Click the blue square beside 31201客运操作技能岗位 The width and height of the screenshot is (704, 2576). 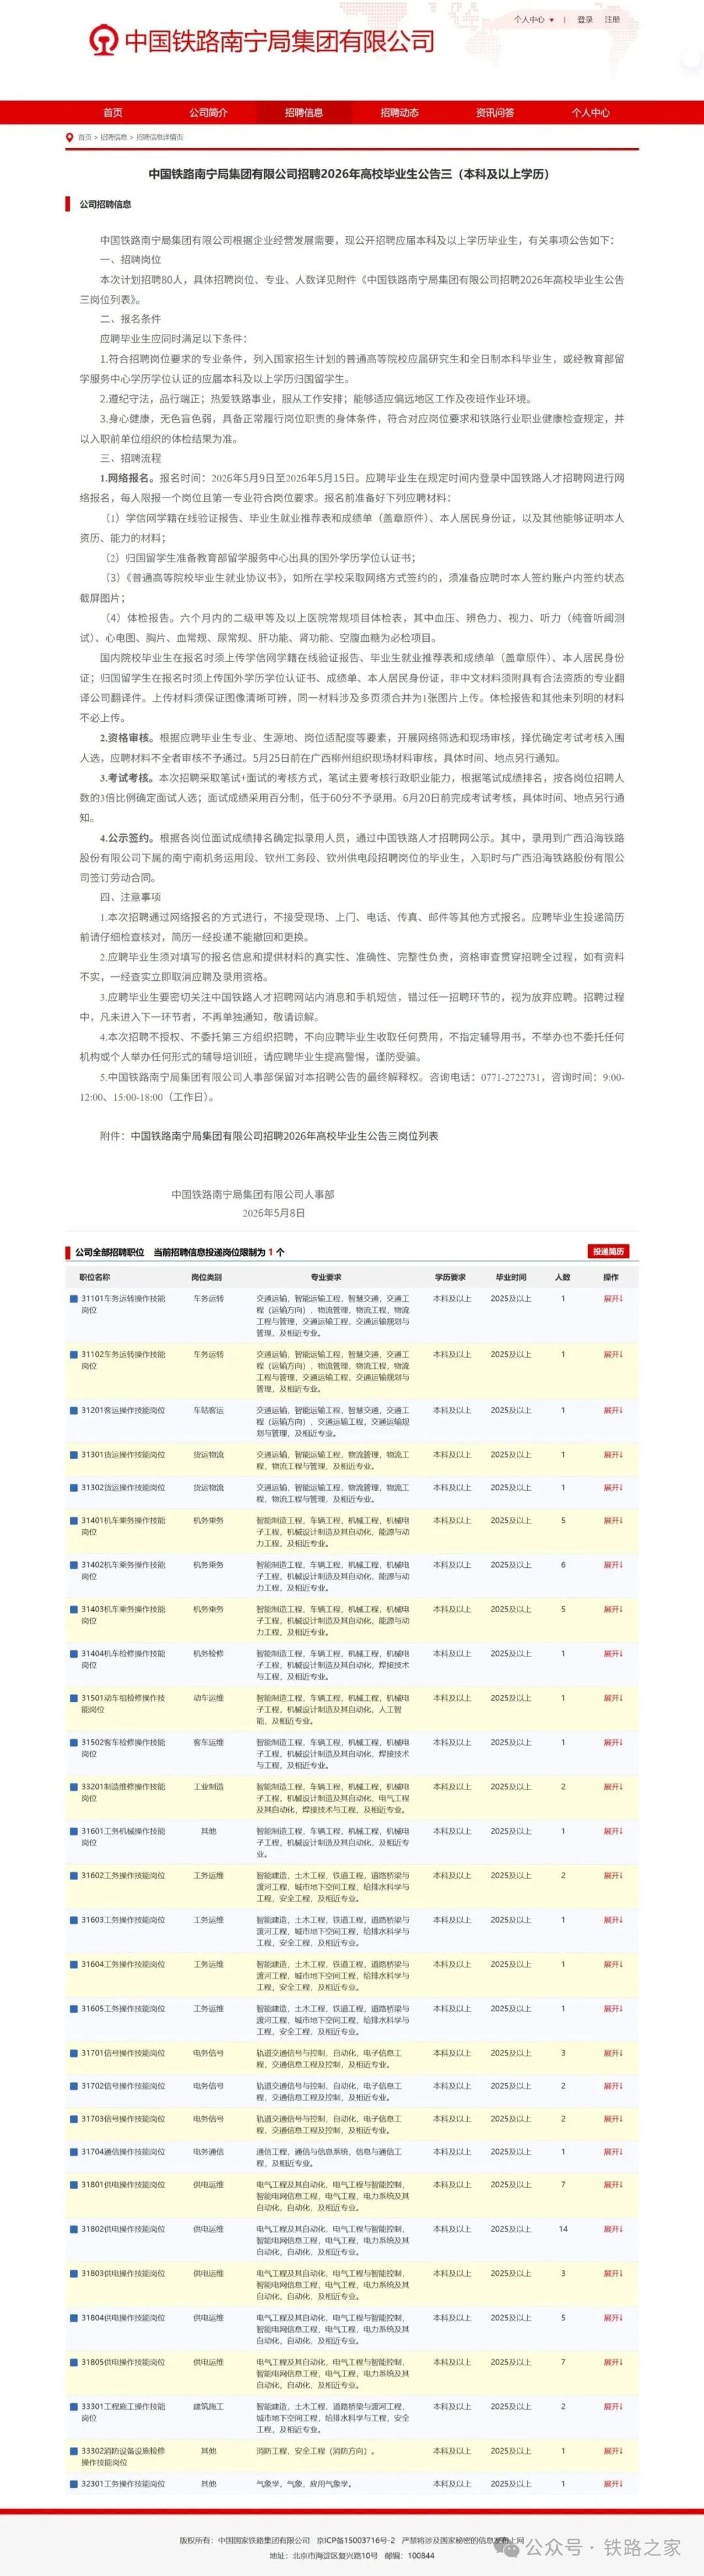pyautogui.click(x=73, y=1410)
